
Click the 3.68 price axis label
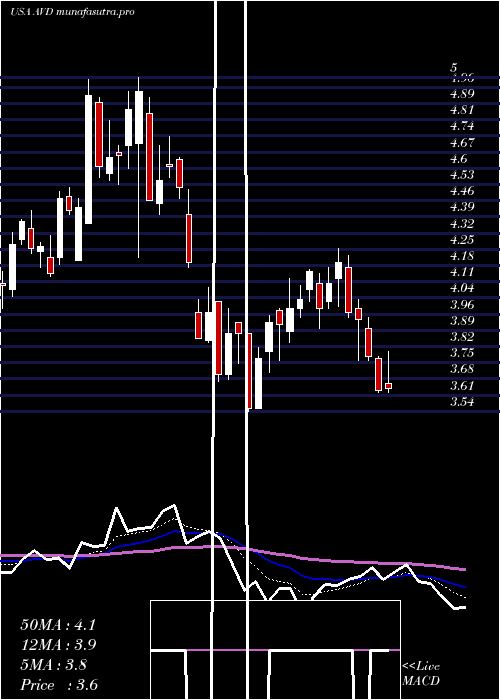(462, 369)
